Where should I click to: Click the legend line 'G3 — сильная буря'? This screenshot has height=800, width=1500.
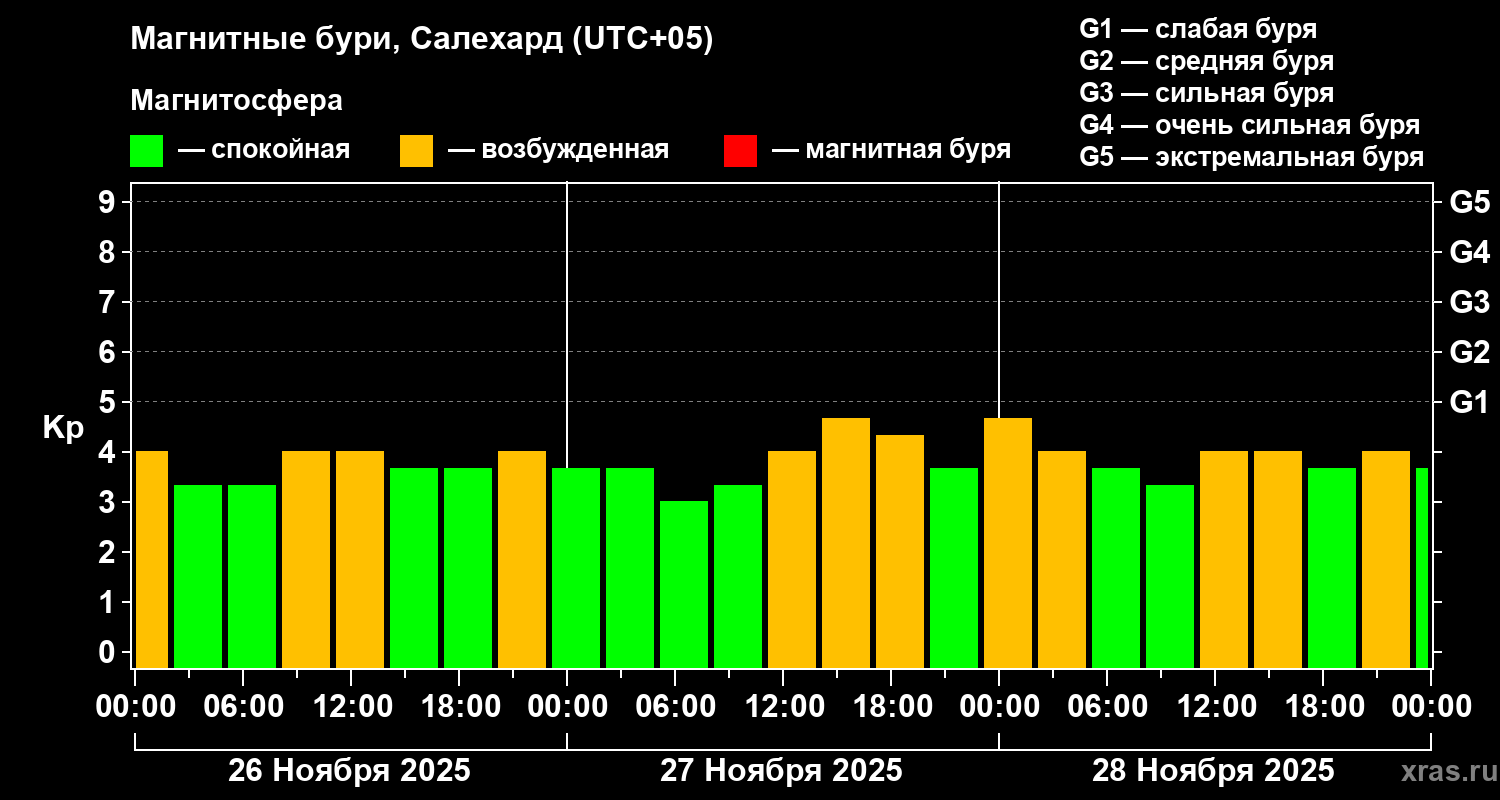click(1207, 93)
